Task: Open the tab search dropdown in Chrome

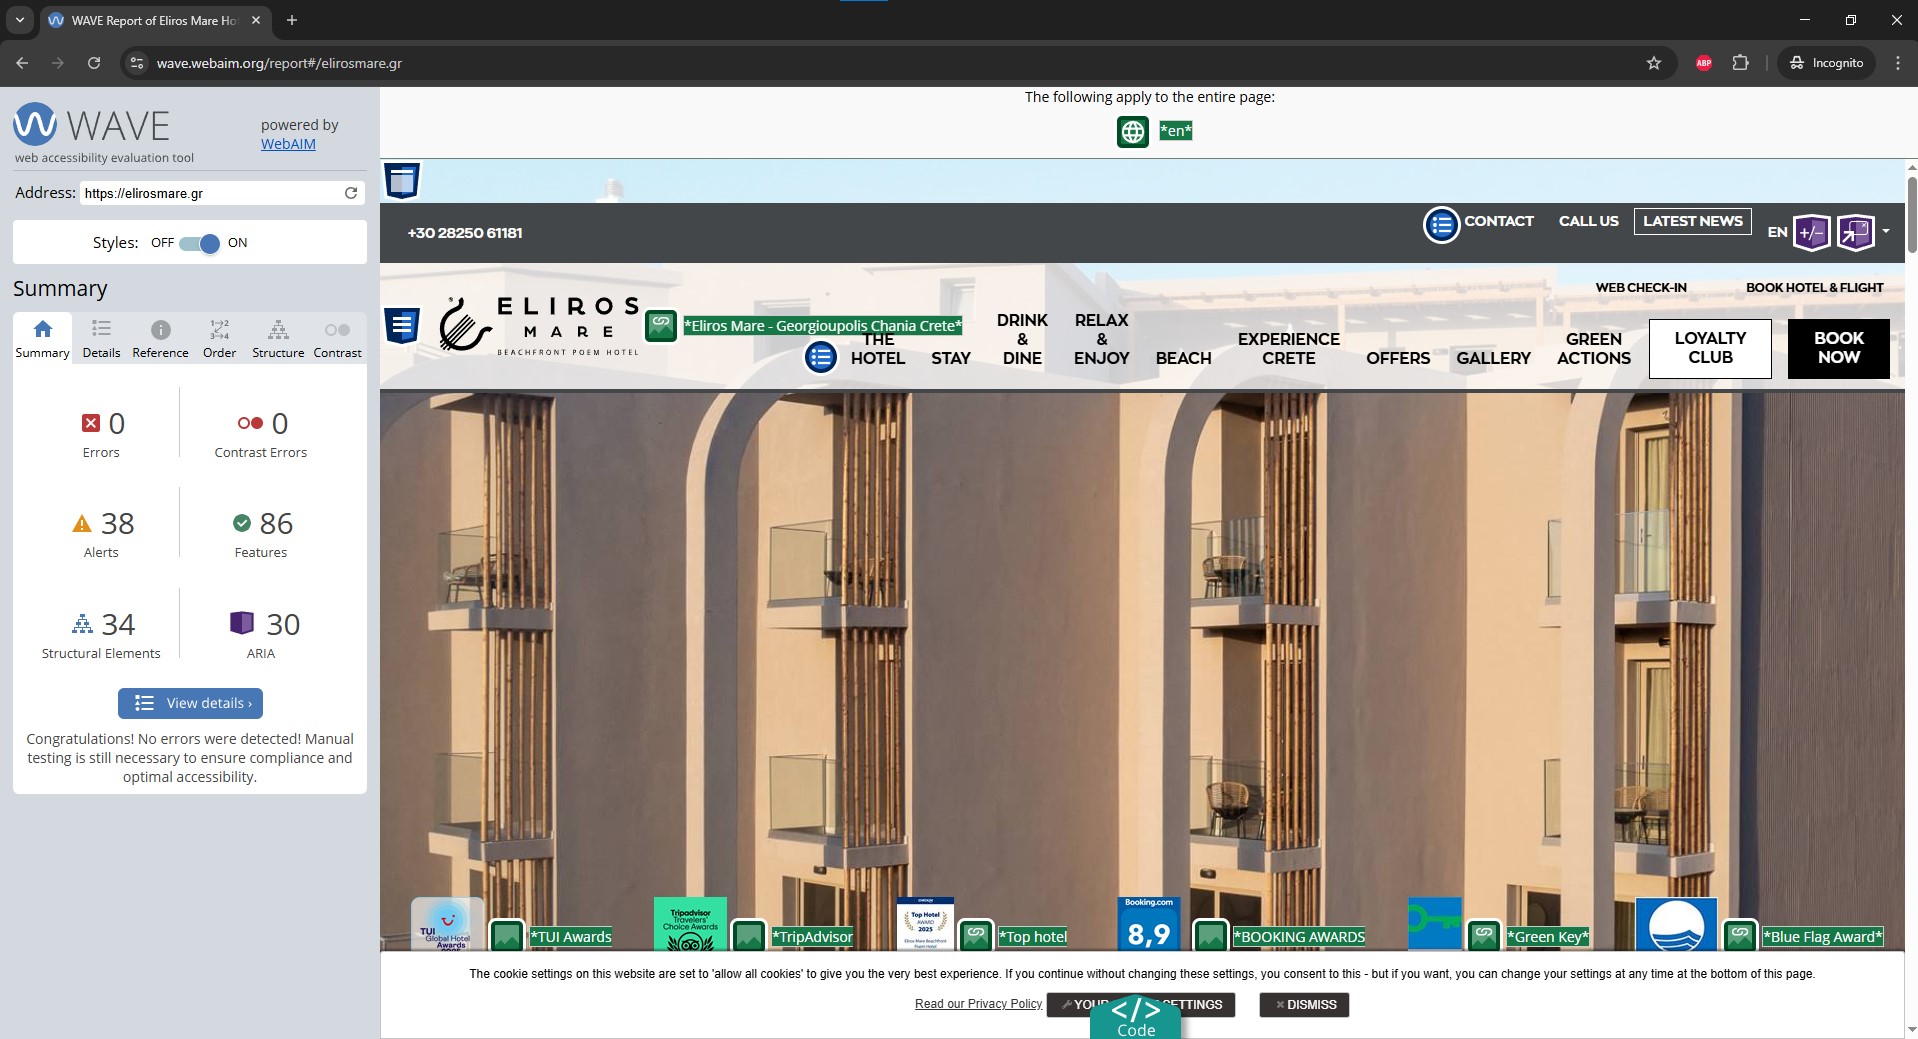Action: tap(19, 20)
